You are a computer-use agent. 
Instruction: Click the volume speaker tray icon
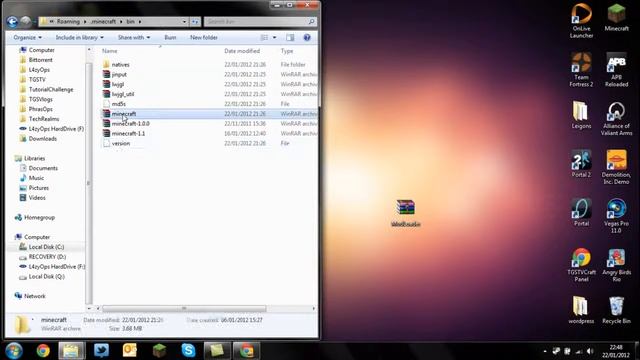590,351
